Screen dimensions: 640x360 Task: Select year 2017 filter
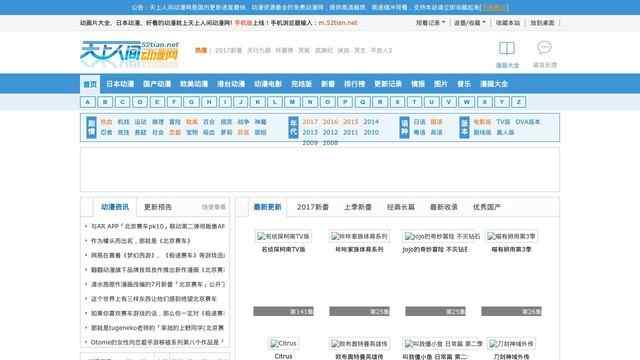[x=310, y=122]
